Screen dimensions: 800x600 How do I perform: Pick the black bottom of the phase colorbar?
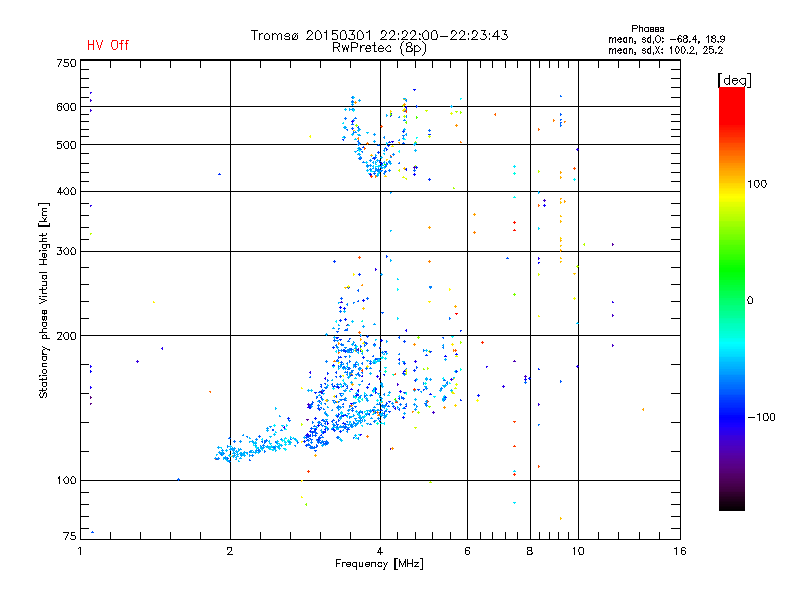pyautogui.click(x=732, y=503)
